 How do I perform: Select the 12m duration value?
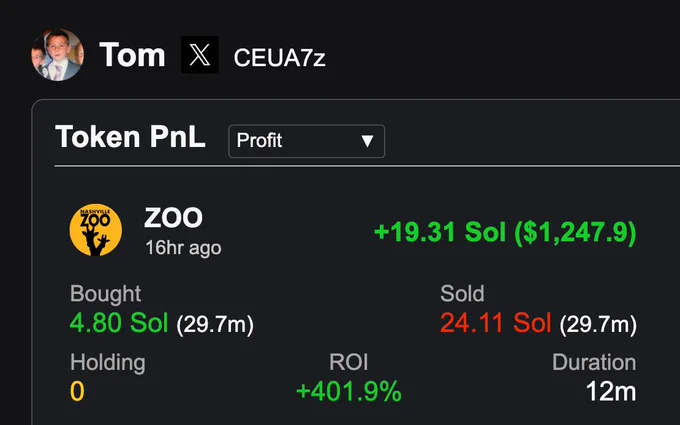pyautogui.click(x=611, y=391)
